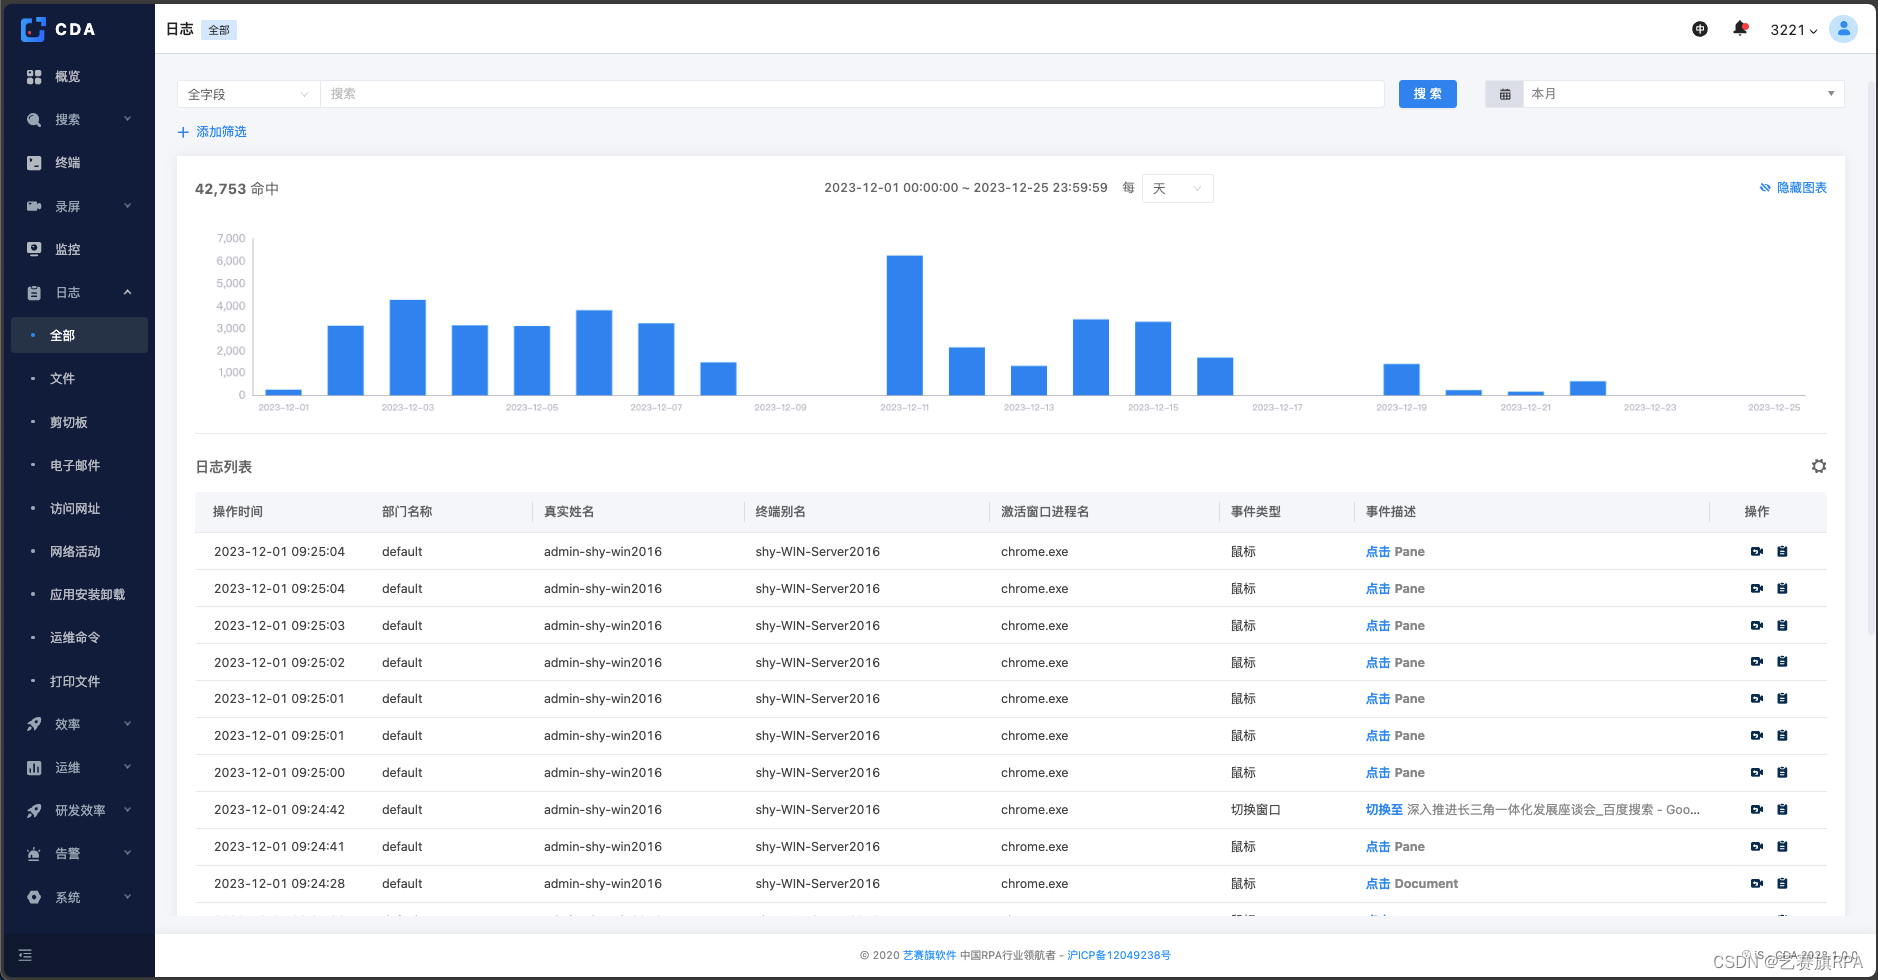Open the 本月 date range dropdown
Screen dimensions: 1878x980
[1683, 94]
